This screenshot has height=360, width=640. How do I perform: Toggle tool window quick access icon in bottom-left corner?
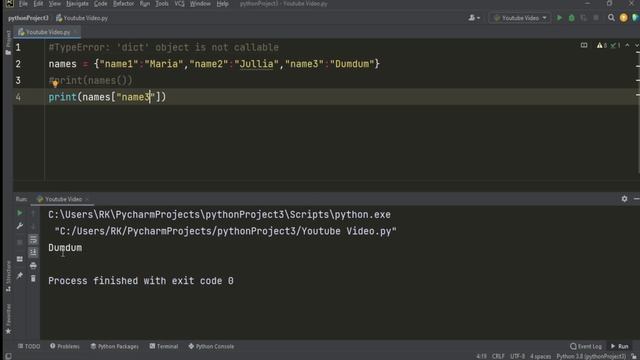[8, 356]
